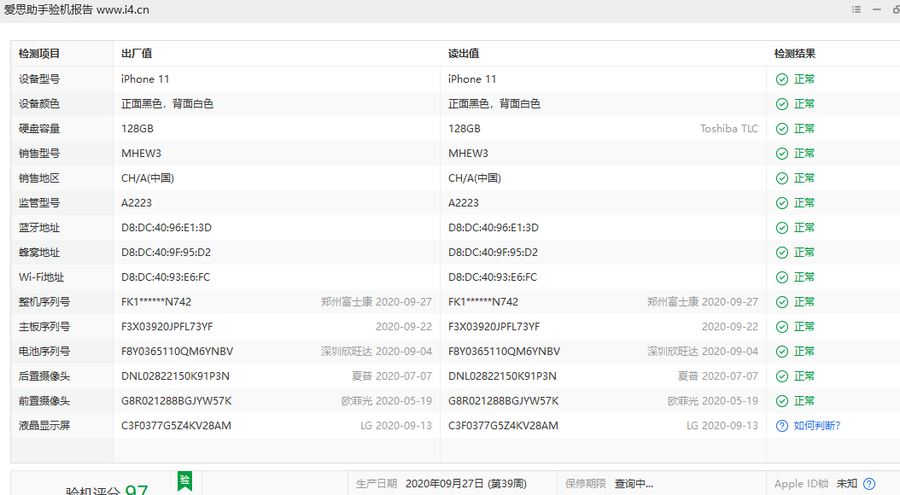Click read battery serial F8Y0365110QM6YNBV
Viewport: 900px width, 495px height.
pos(504,351)
